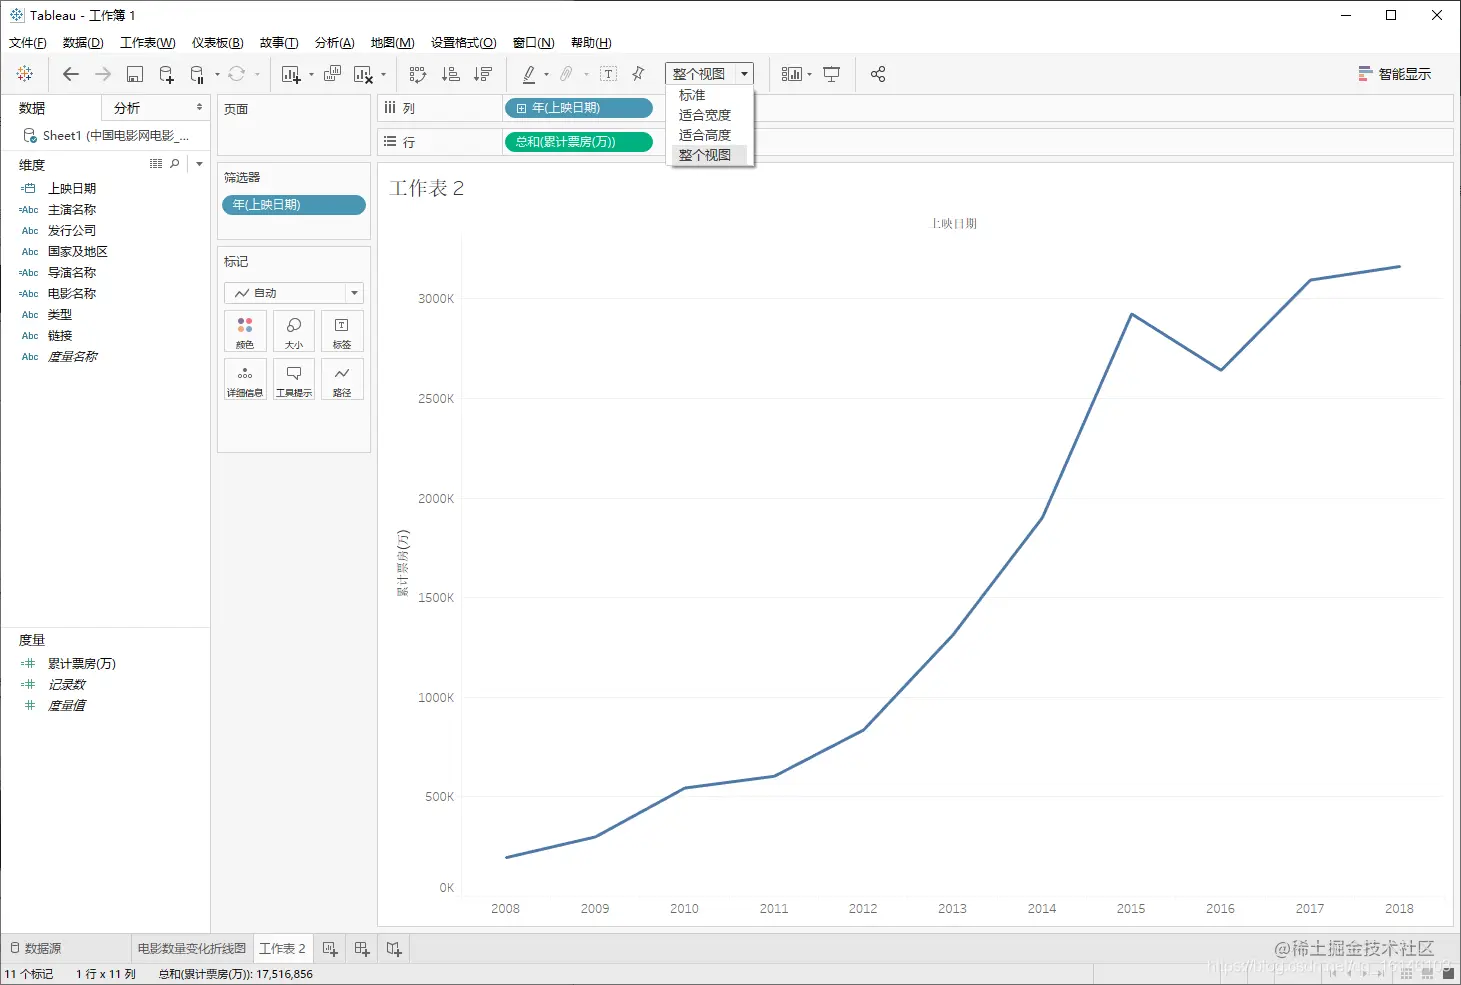
Task: Select the 上映日期 dimension field
Action: coord(72,188)
